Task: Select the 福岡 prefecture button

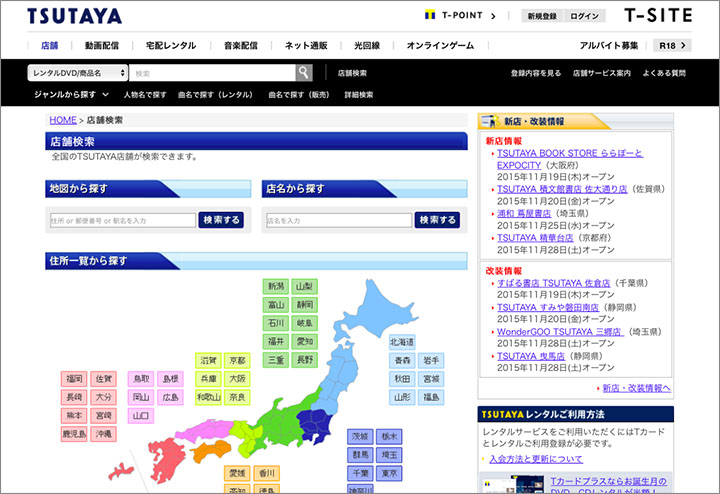Action: pos(74,379)
